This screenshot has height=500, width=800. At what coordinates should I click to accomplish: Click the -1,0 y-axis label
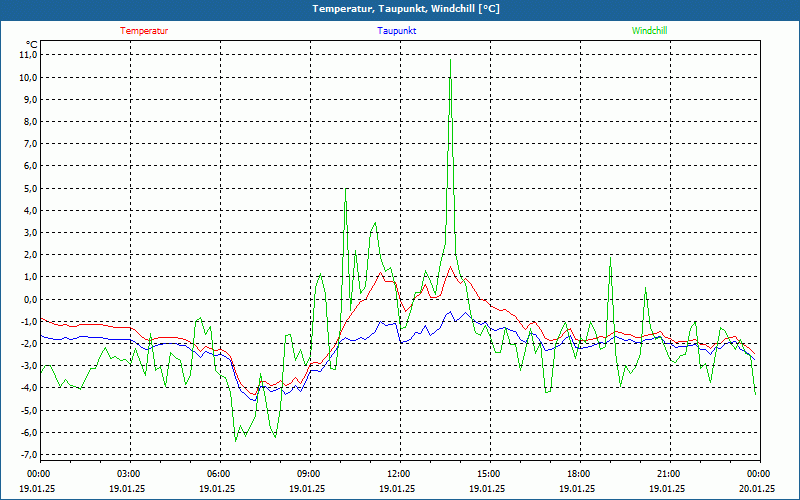point(28,322)
